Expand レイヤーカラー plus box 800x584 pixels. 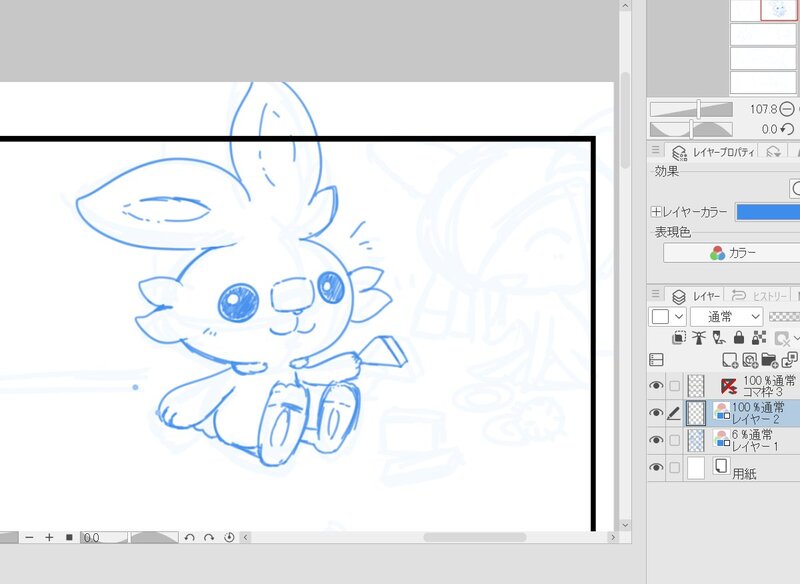point(656,211)
